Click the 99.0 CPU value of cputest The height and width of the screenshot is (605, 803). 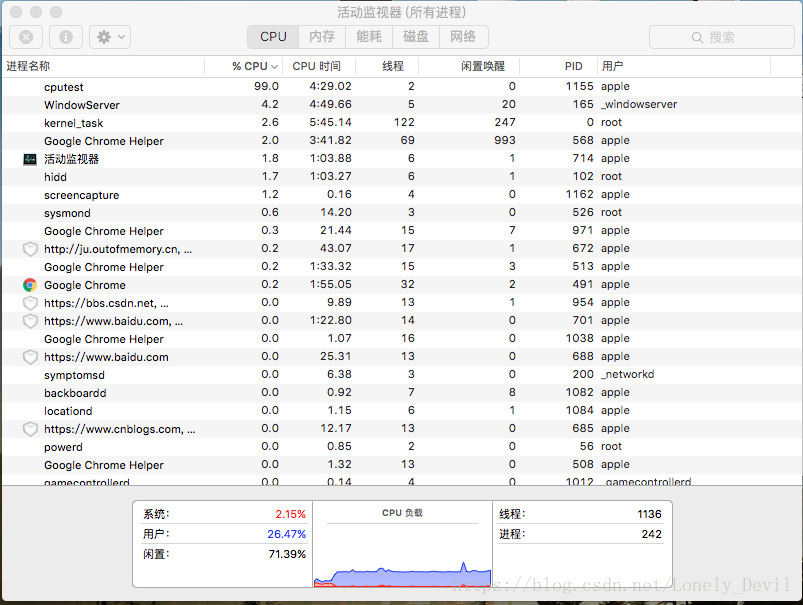(266, 86)
